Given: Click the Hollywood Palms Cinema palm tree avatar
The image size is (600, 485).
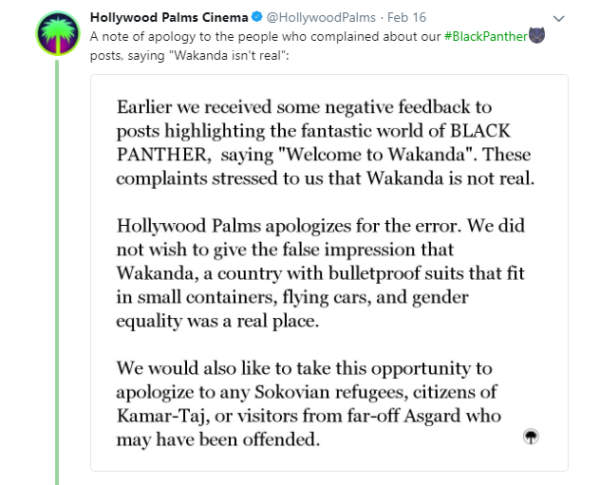Looking at the screenshot, I should click(56, 34).
